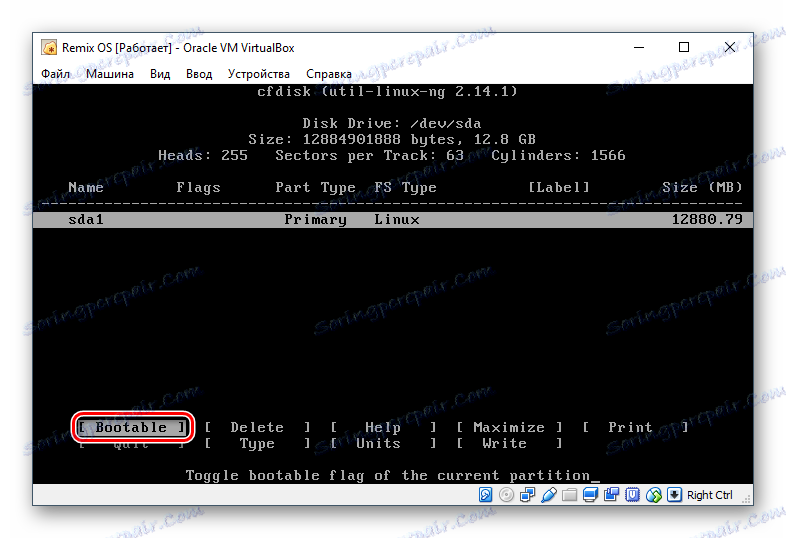Click the VirtualBox icon in title bar
Image resolution: width=786 pixels, height=538 pixels.
49,48
